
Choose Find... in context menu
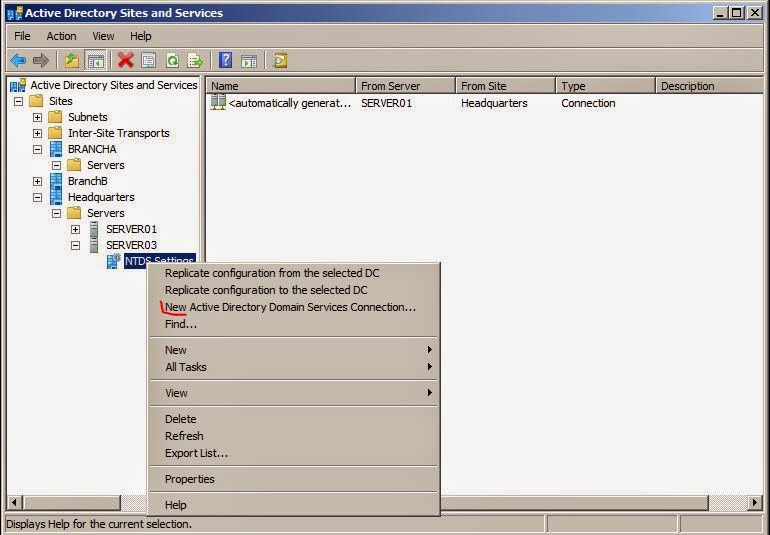294,324
